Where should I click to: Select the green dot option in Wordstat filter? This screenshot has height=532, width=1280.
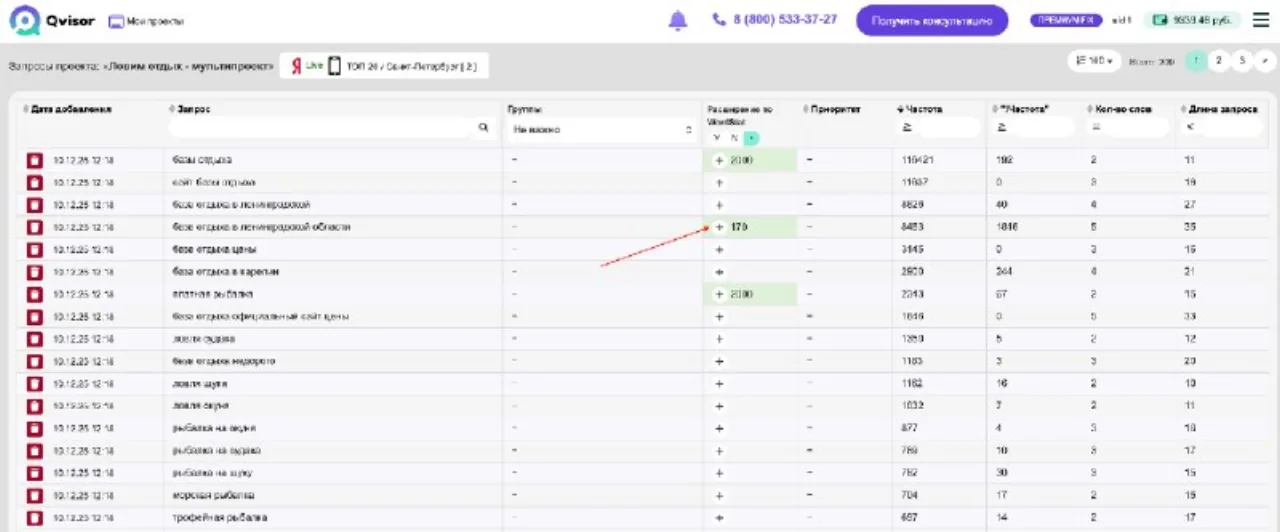752,138
